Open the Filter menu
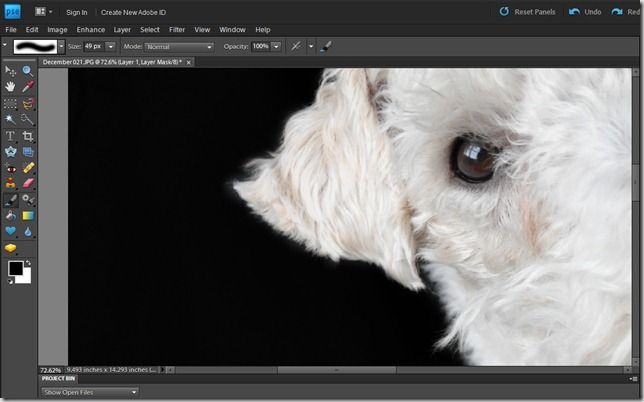644x402 pixels. [175, 30]
